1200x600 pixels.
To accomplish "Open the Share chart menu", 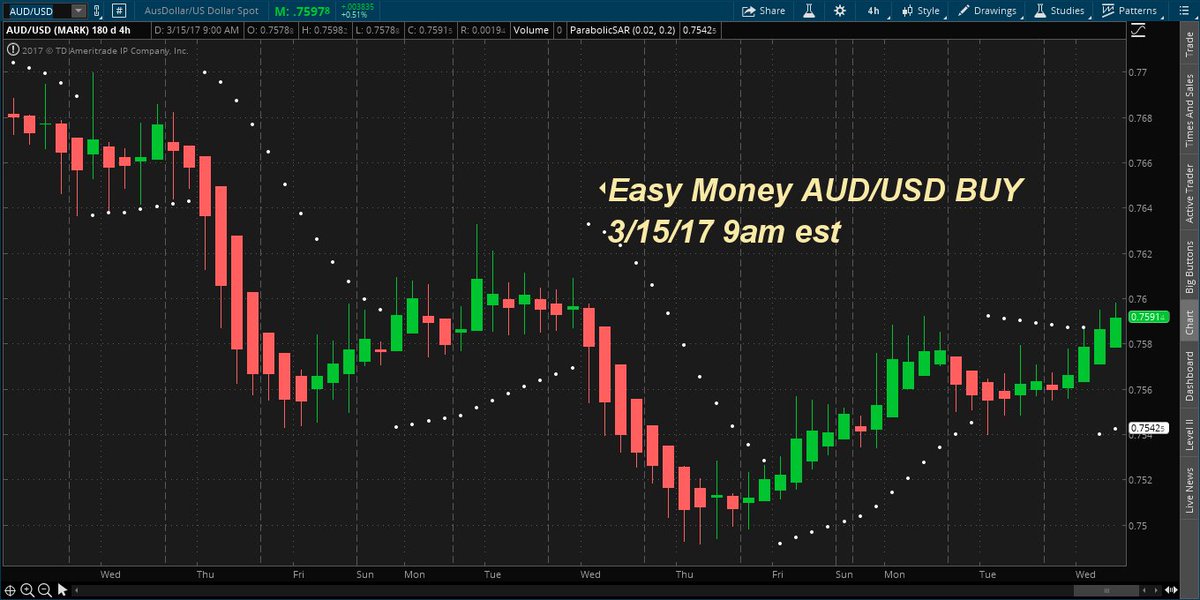I will 763,11.
